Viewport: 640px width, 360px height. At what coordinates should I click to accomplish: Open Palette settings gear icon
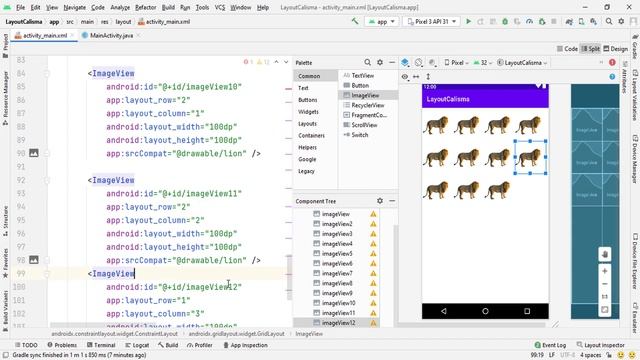click(380, 62)
